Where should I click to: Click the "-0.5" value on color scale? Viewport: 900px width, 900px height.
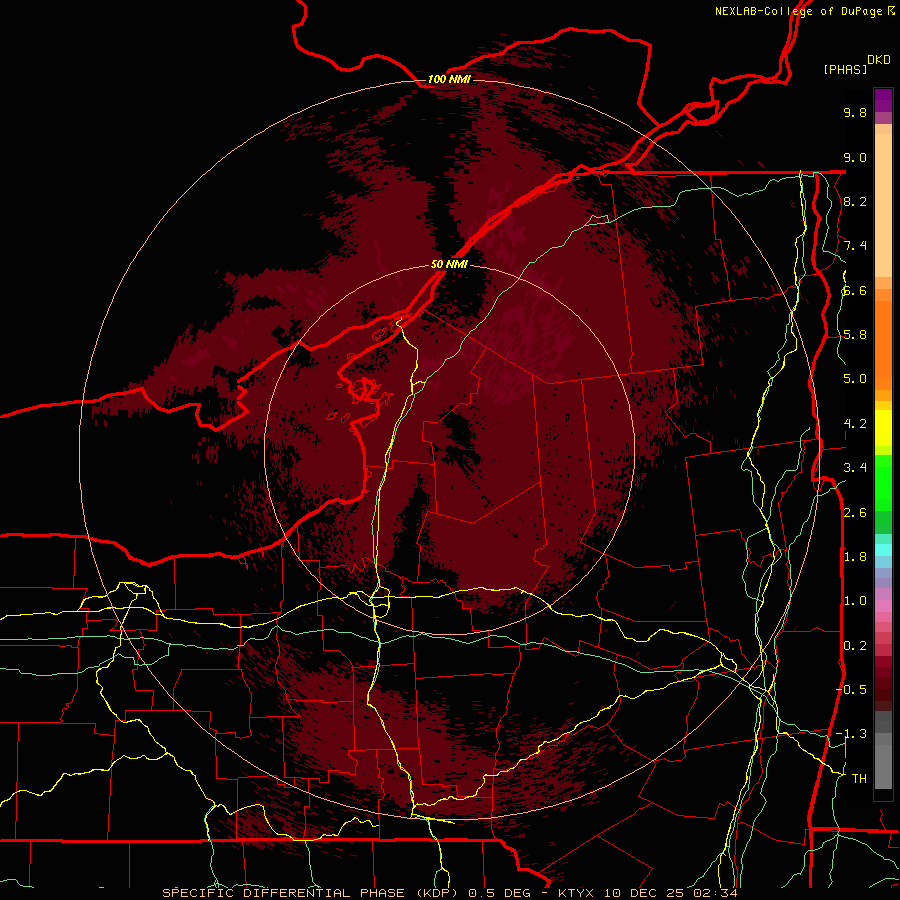851,690
